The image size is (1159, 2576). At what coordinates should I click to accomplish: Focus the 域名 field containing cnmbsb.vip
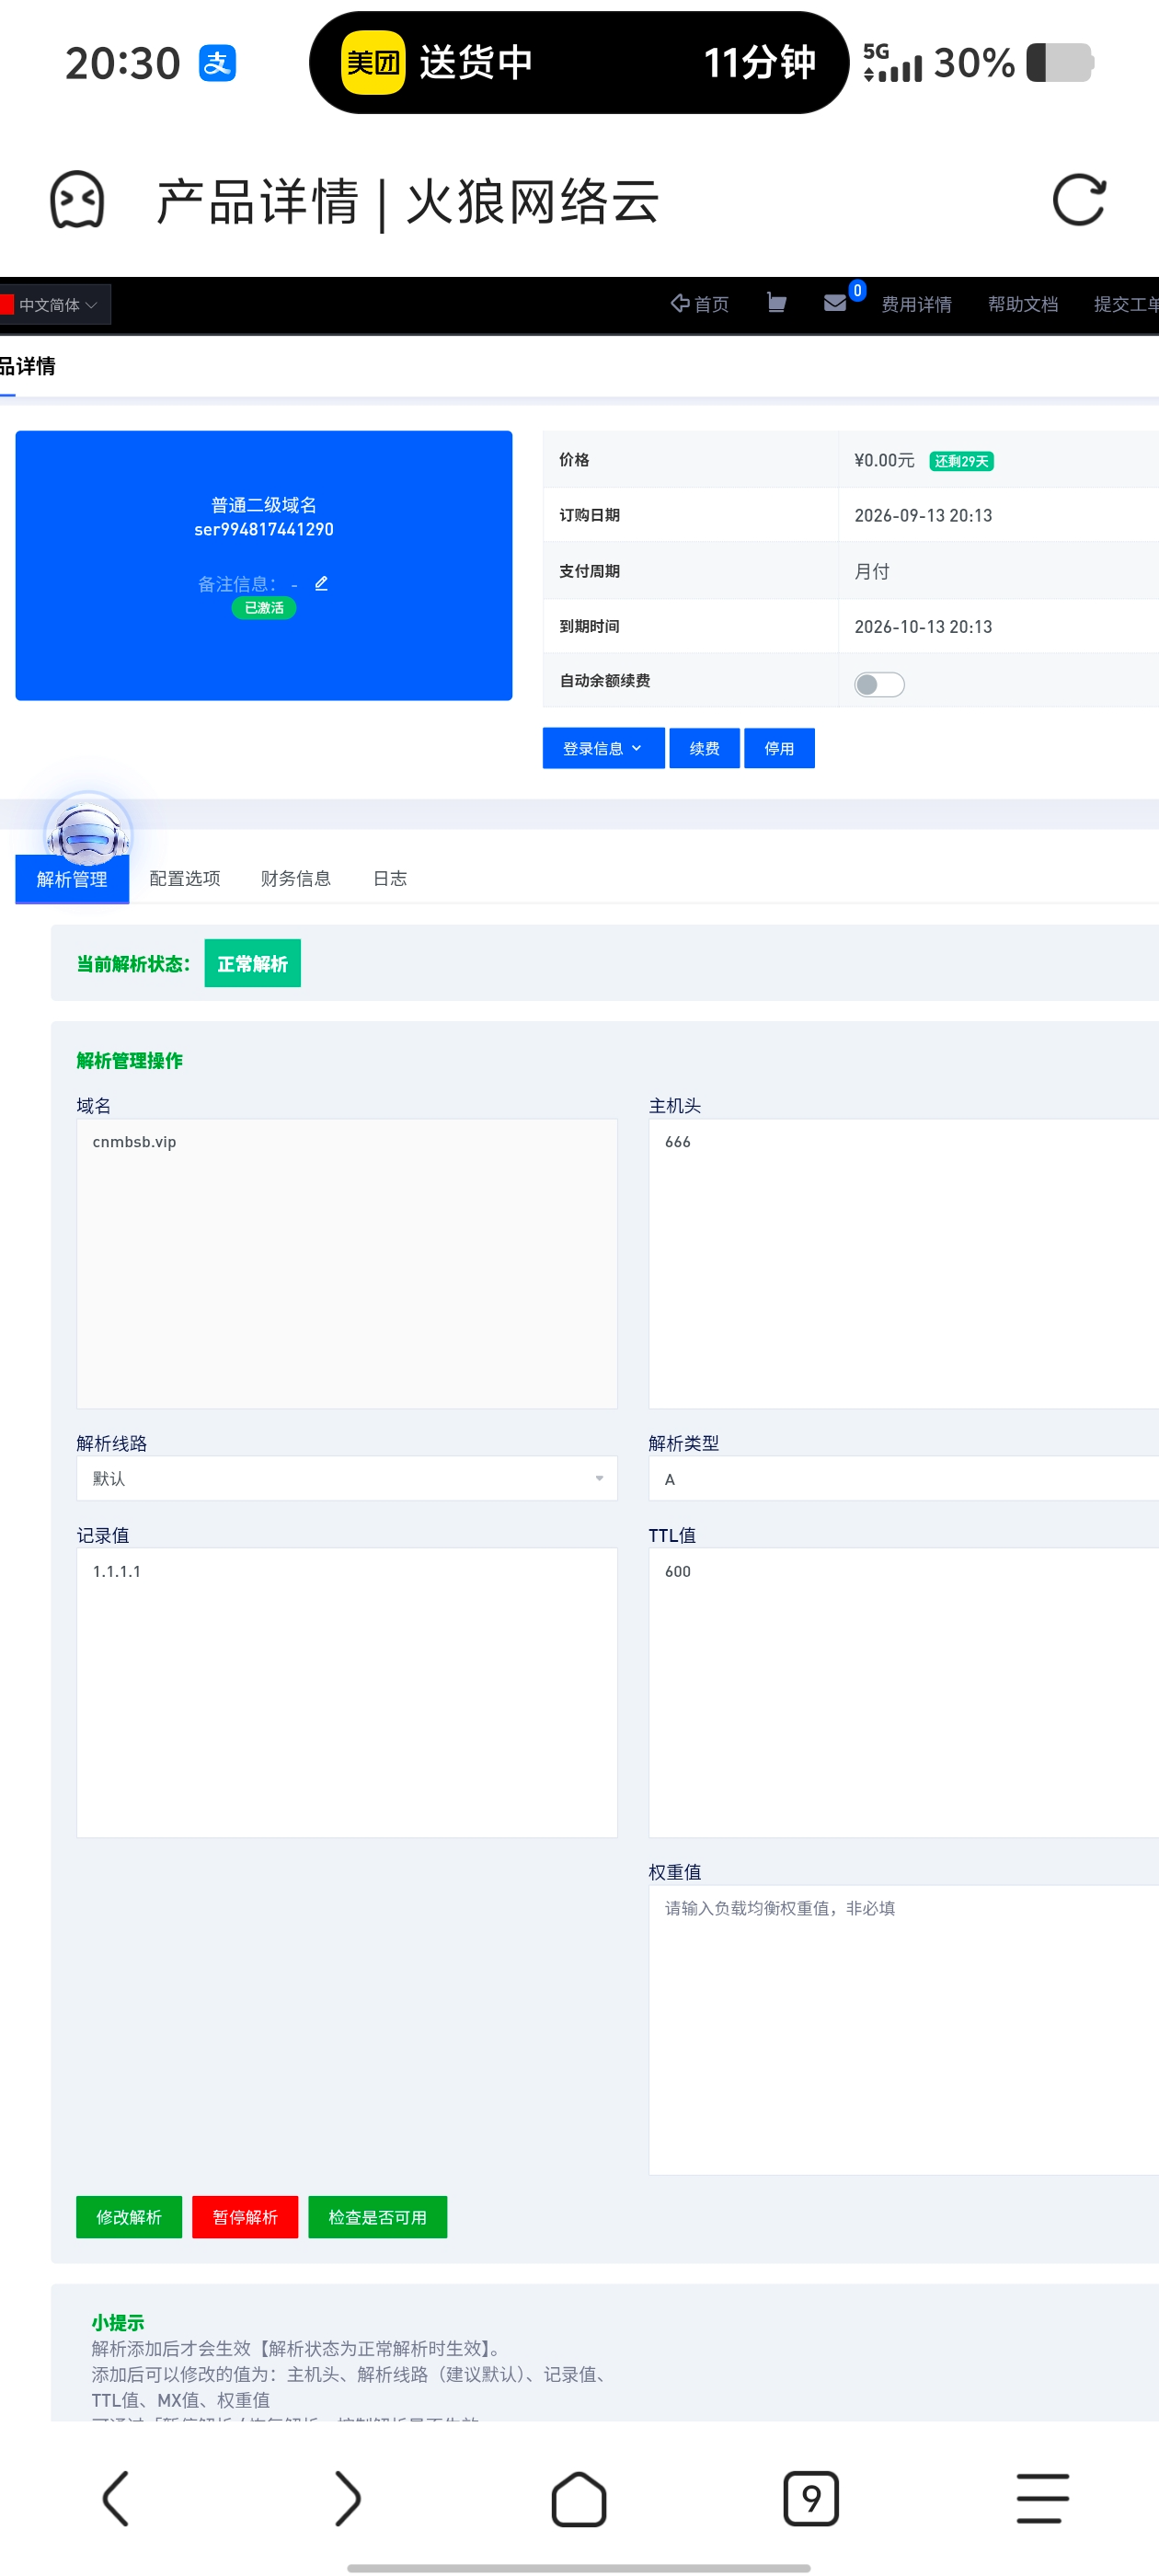click(347, 1263)
